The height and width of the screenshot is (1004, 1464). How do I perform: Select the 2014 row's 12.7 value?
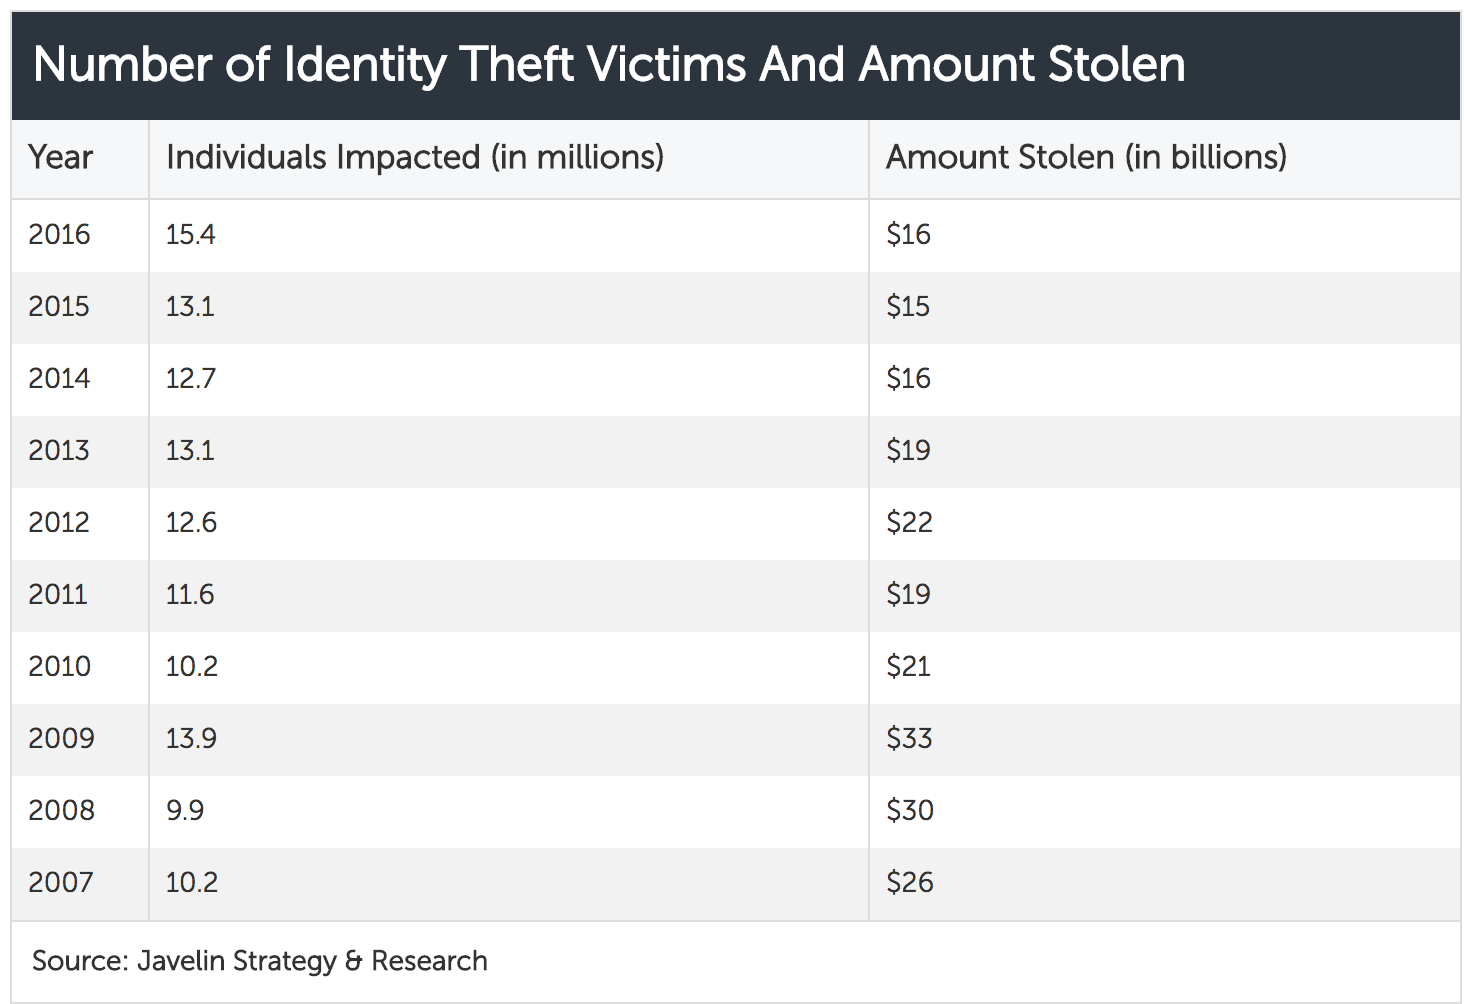pos(190,378)
